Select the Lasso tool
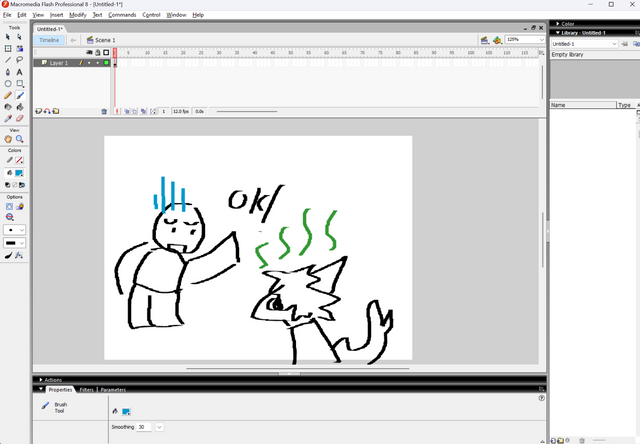This screenshot has width=640, height=444. [20, 60]
